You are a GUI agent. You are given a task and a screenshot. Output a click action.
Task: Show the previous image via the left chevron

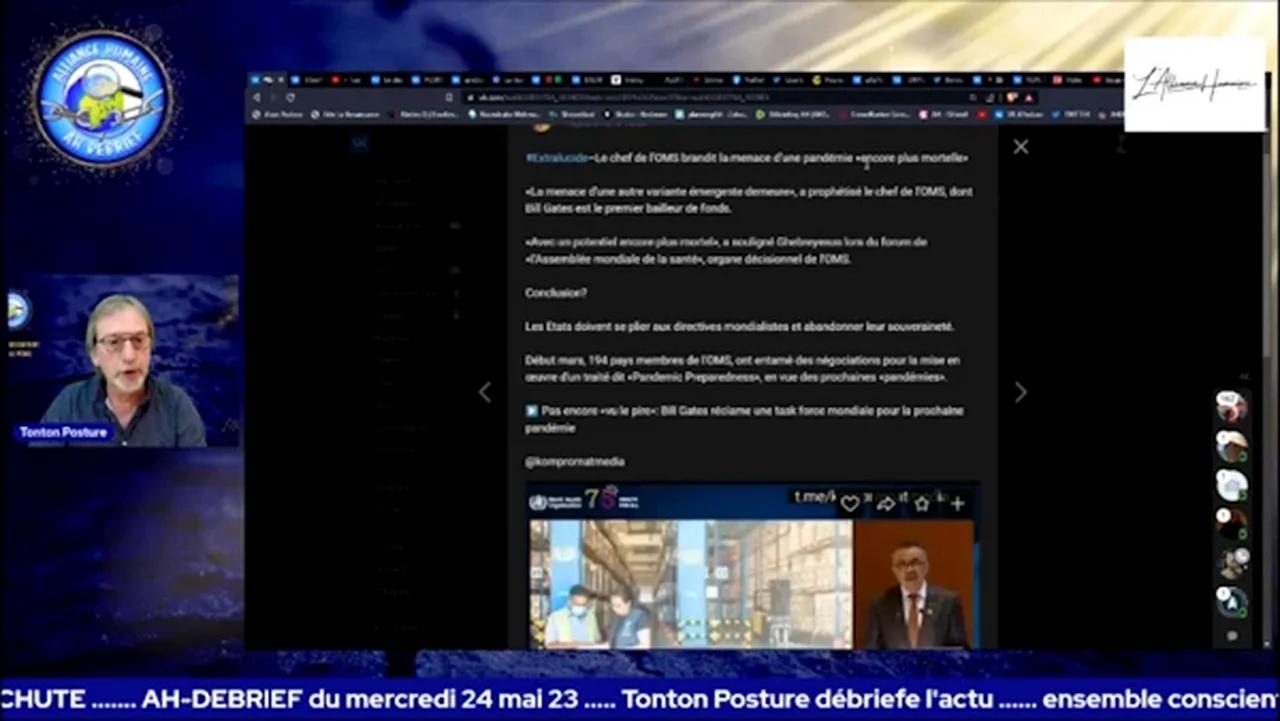pos(485,392)
